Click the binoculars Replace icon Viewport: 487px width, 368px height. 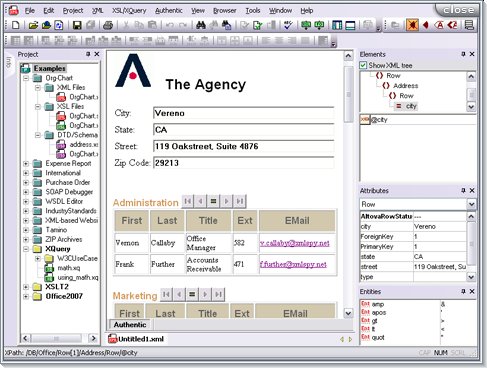point(227,25)
